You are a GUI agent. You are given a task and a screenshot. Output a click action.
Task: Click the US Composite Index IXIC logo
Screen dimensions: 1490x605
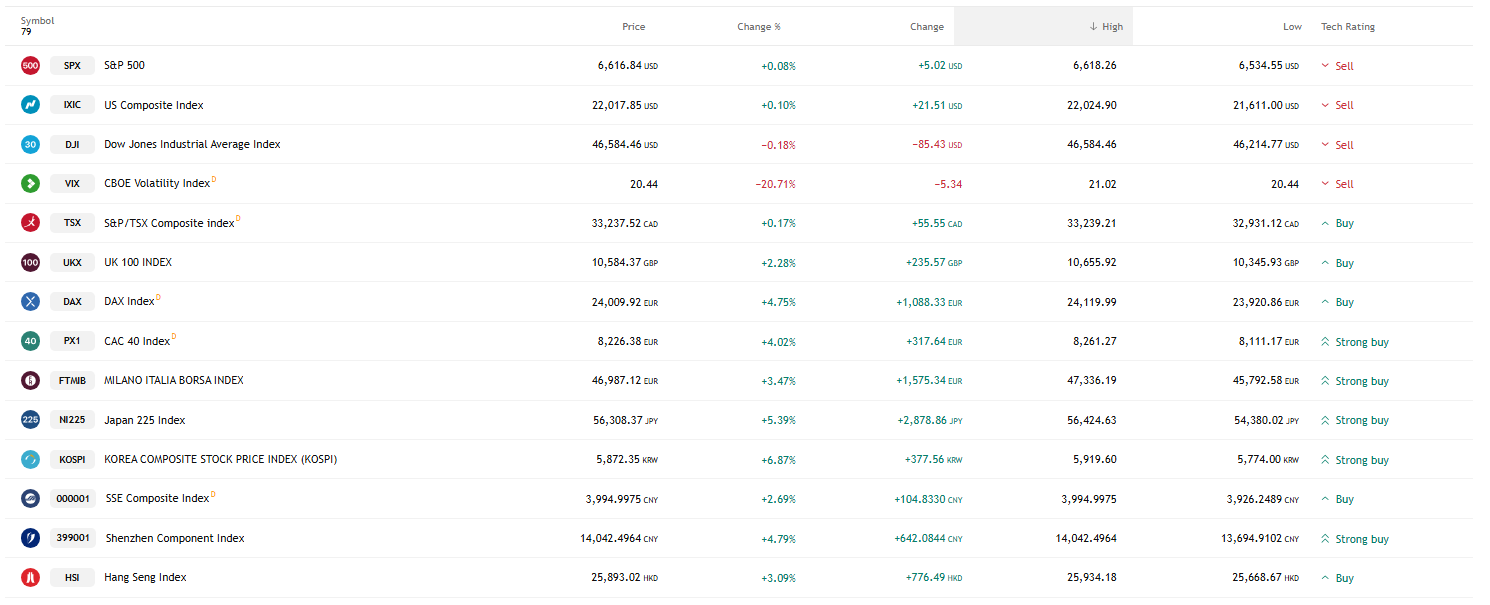click(30, 105)
